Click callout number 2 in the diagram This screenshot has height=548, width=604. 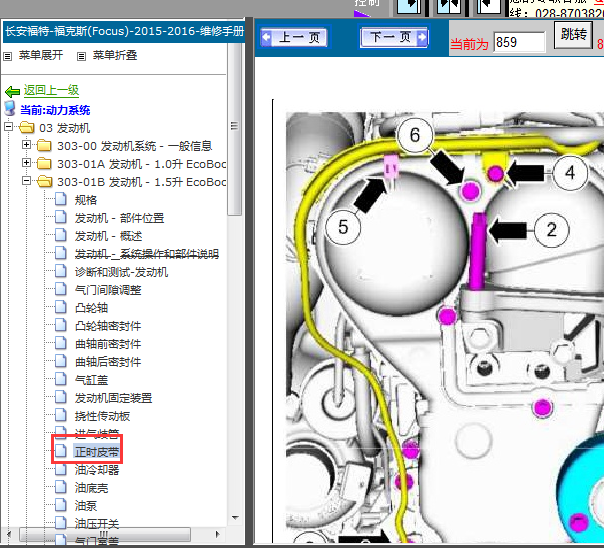pos(552,230)
